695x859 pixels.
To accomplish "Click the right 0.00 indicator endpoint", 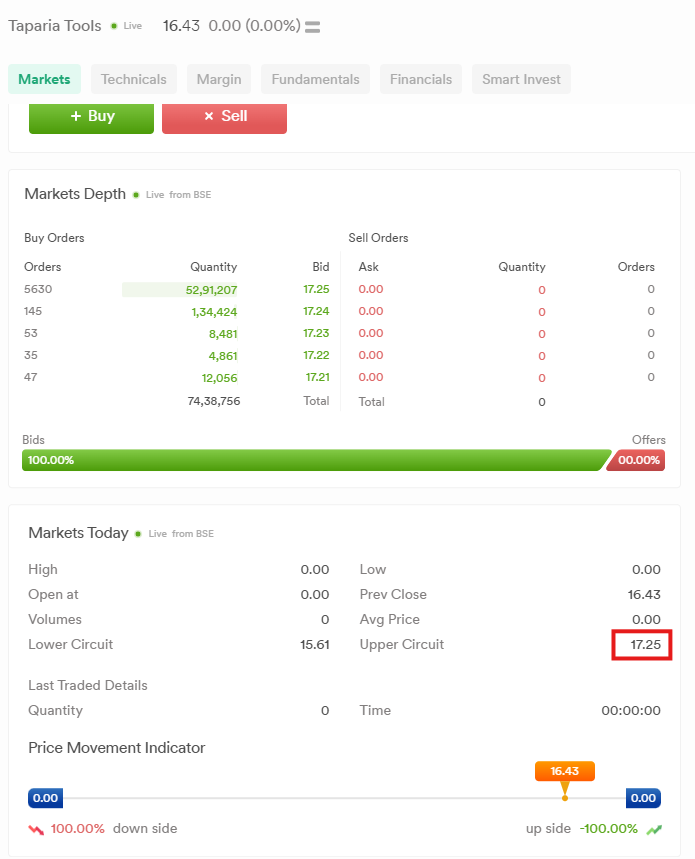I will 644,798.
